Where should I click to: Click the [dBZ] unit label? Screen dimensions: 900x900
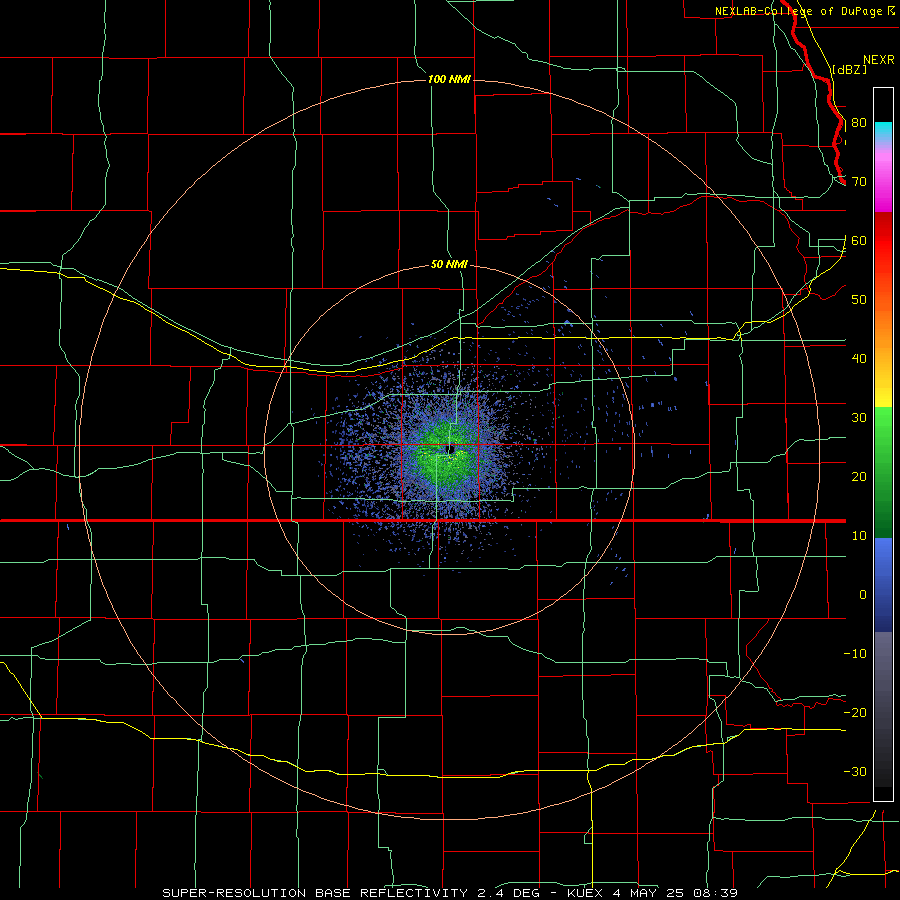click(x=849, y=70)
